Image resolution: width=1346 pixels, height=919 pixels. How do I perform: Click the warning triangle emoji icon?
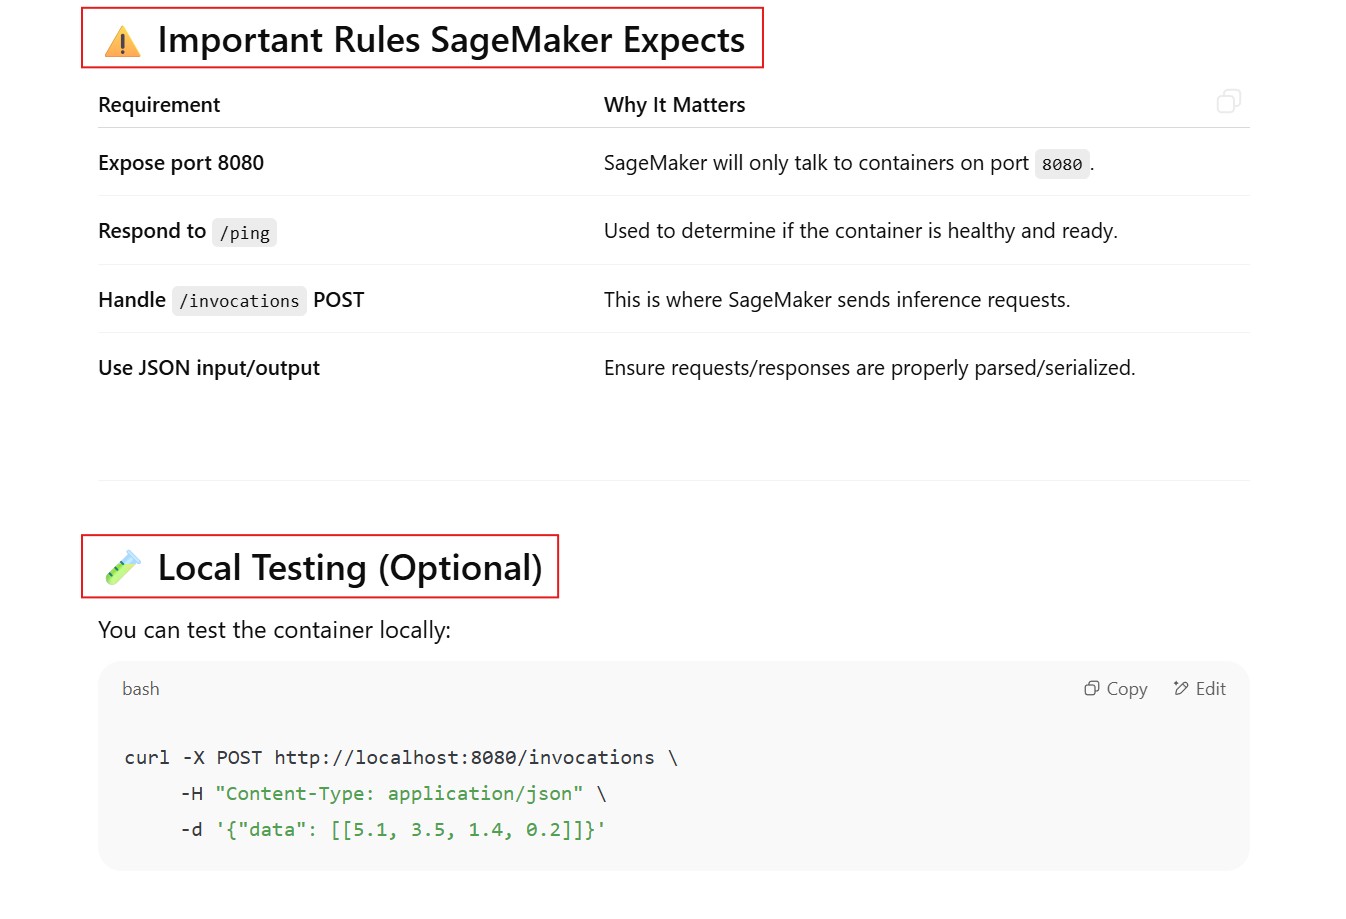coord(123,41)
